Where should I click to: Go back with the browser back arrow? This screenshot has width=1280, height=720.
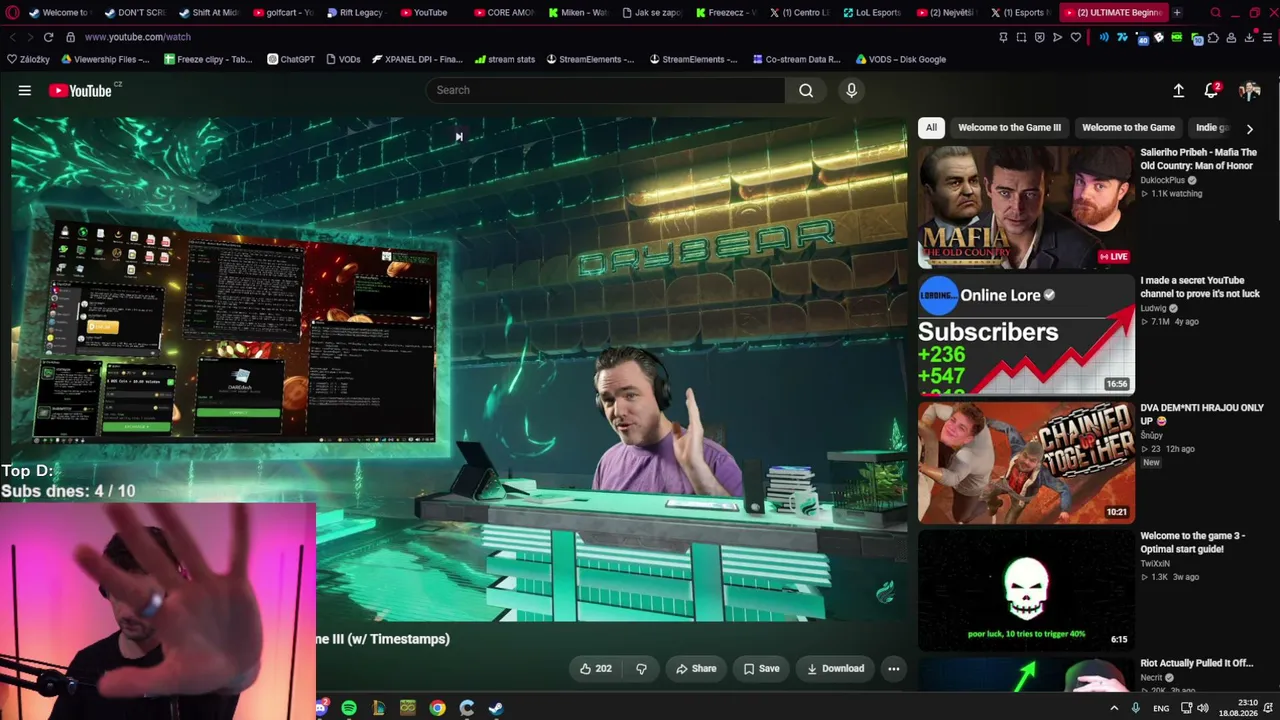pyautogui.click(x=12, y=37)
